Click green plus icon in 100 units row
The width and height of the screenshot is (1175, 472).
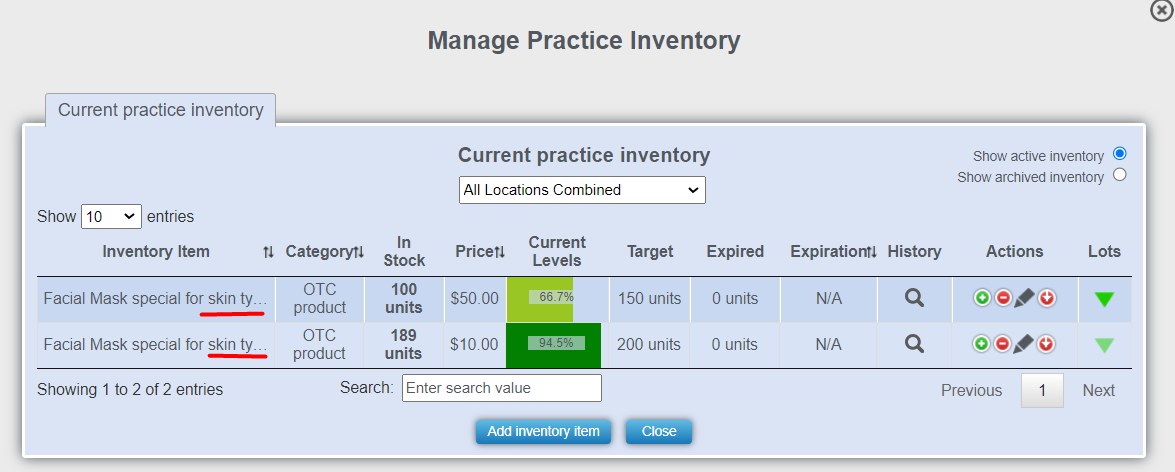(x=981, y=298)
